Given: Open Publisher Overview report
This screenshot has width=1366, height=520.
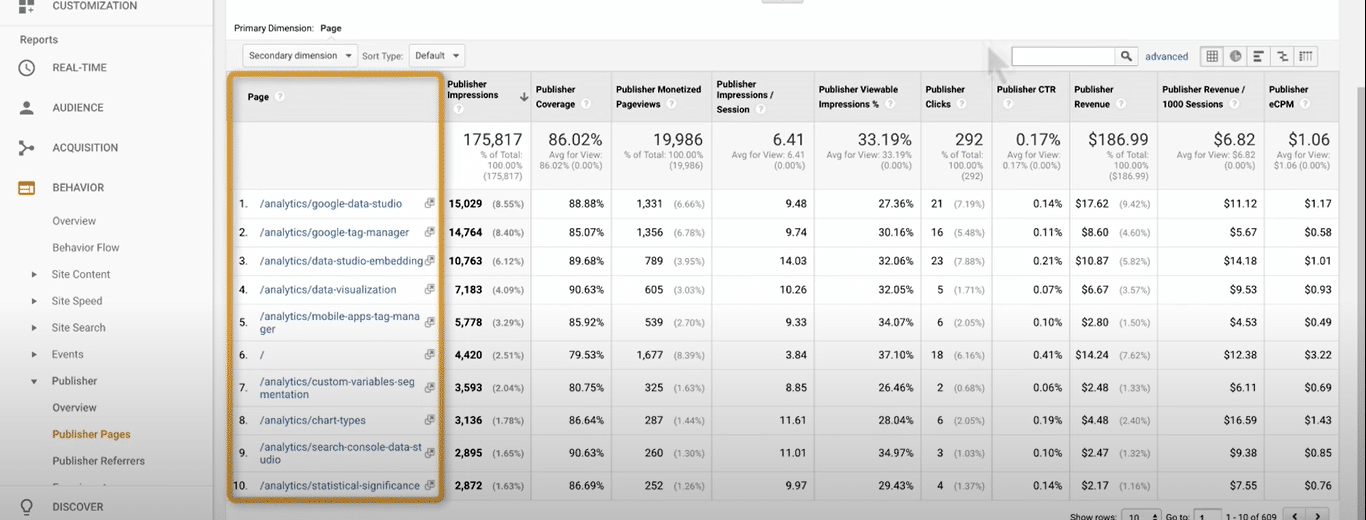Looking at the screenshot, I should 74,408.
